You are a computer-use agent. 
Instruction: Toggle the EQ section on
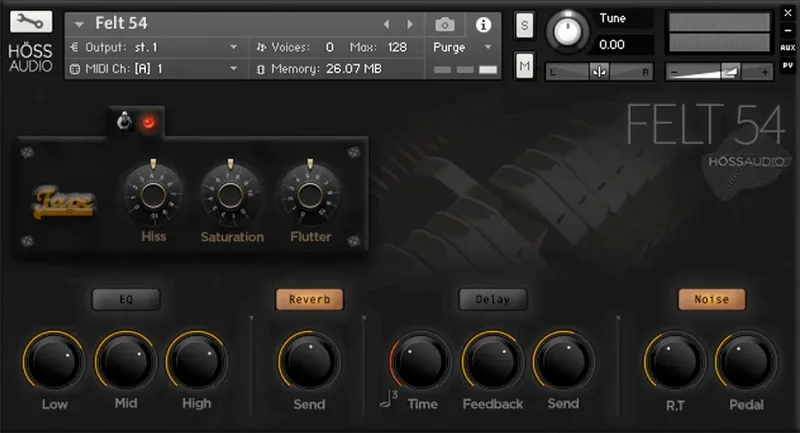pos(126,299)
